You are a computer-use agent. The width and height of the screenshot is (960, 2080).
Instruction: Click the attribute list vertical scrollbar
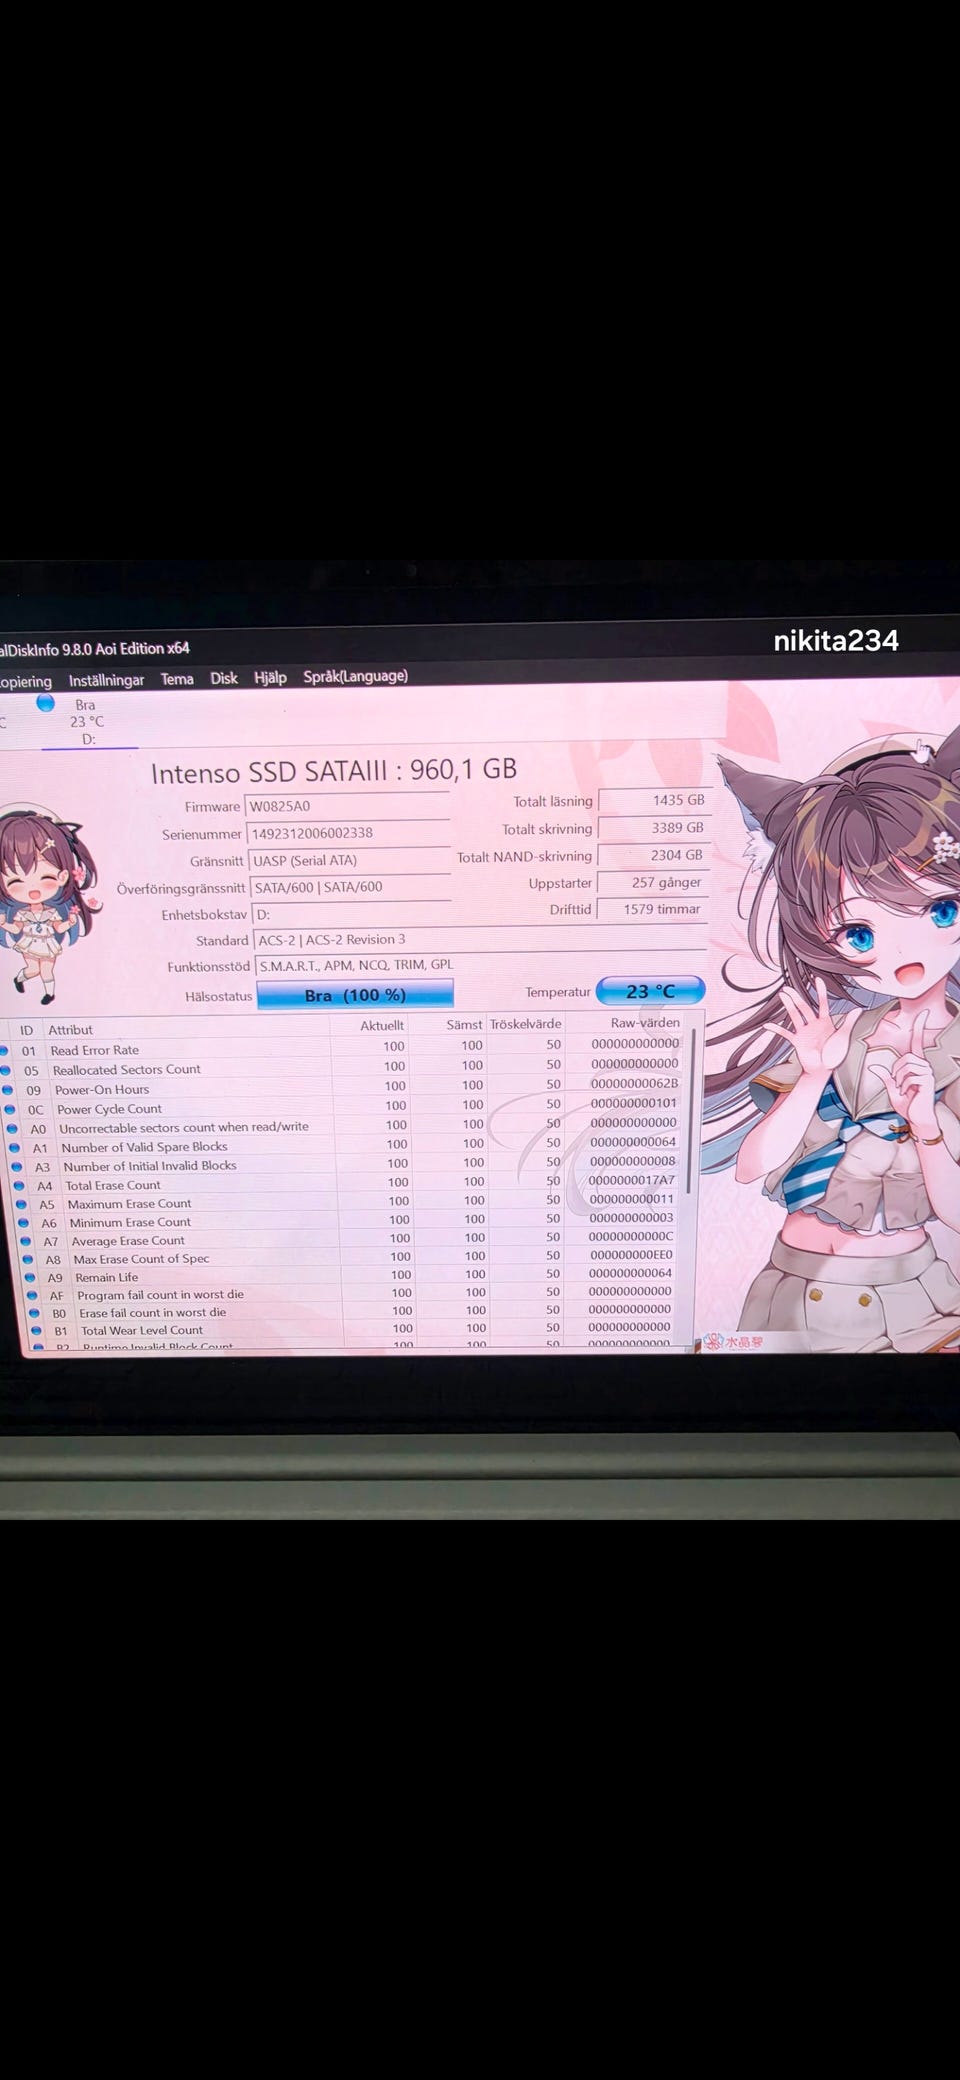point(692,1110)
